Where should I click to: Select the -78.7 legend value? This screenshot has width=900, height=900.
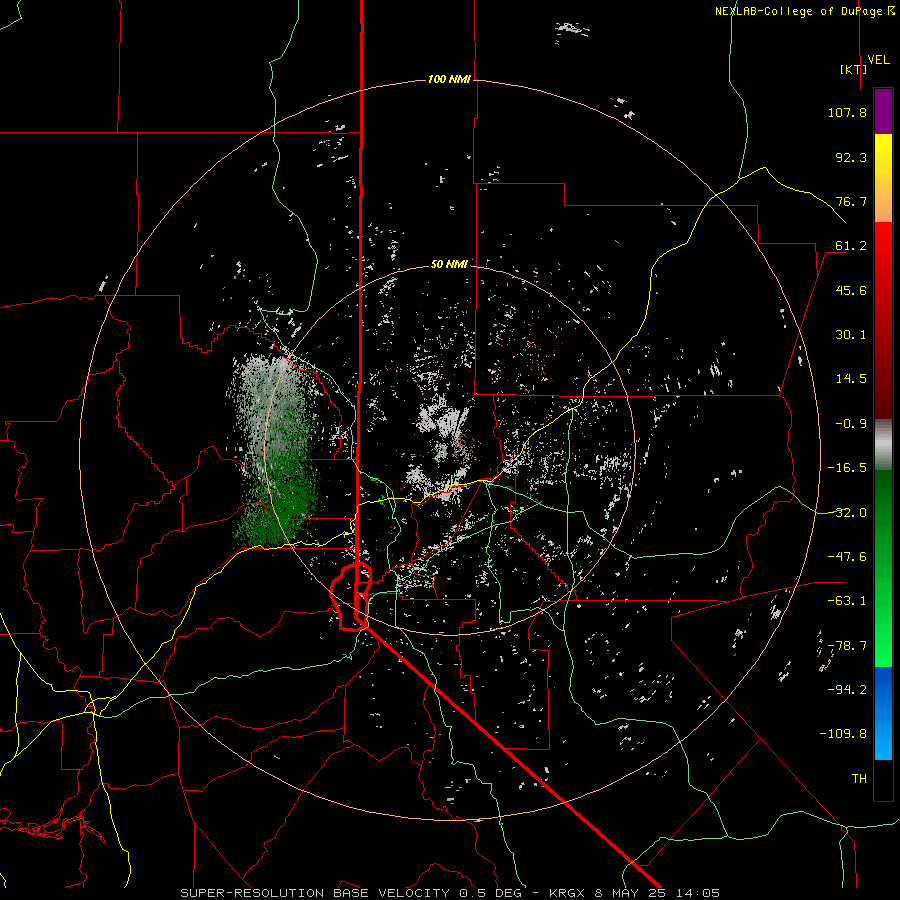coord(847,646)
